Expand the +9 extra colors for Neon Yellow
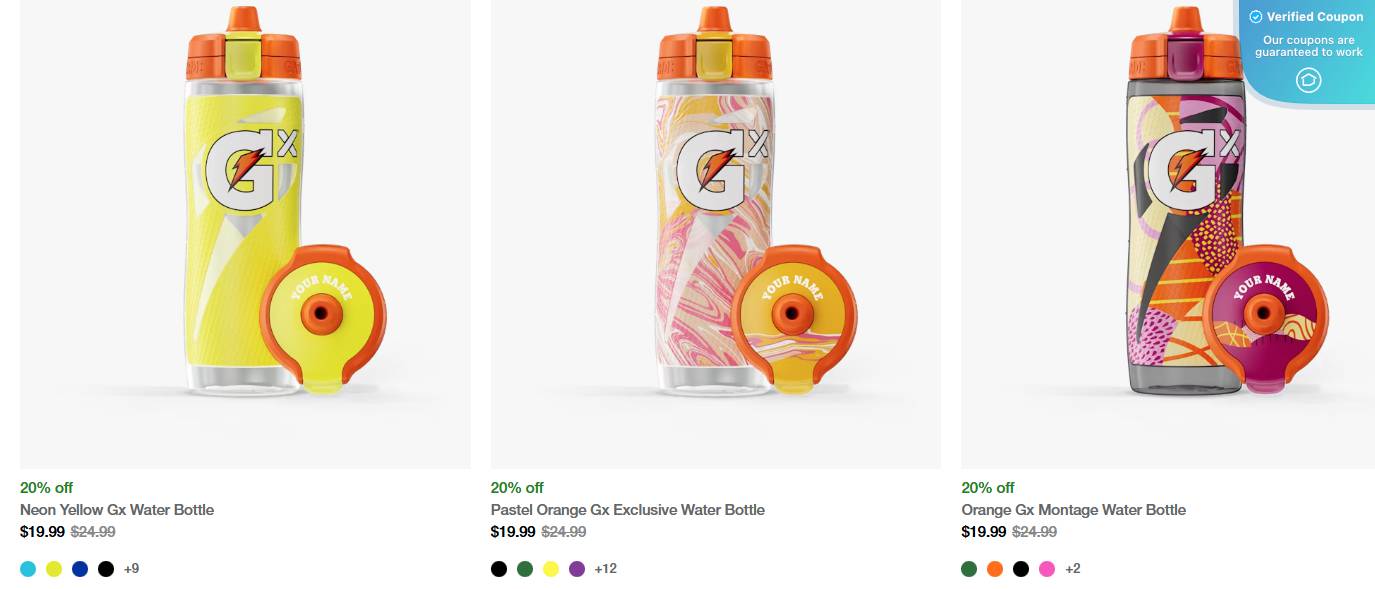 point(131,568)
